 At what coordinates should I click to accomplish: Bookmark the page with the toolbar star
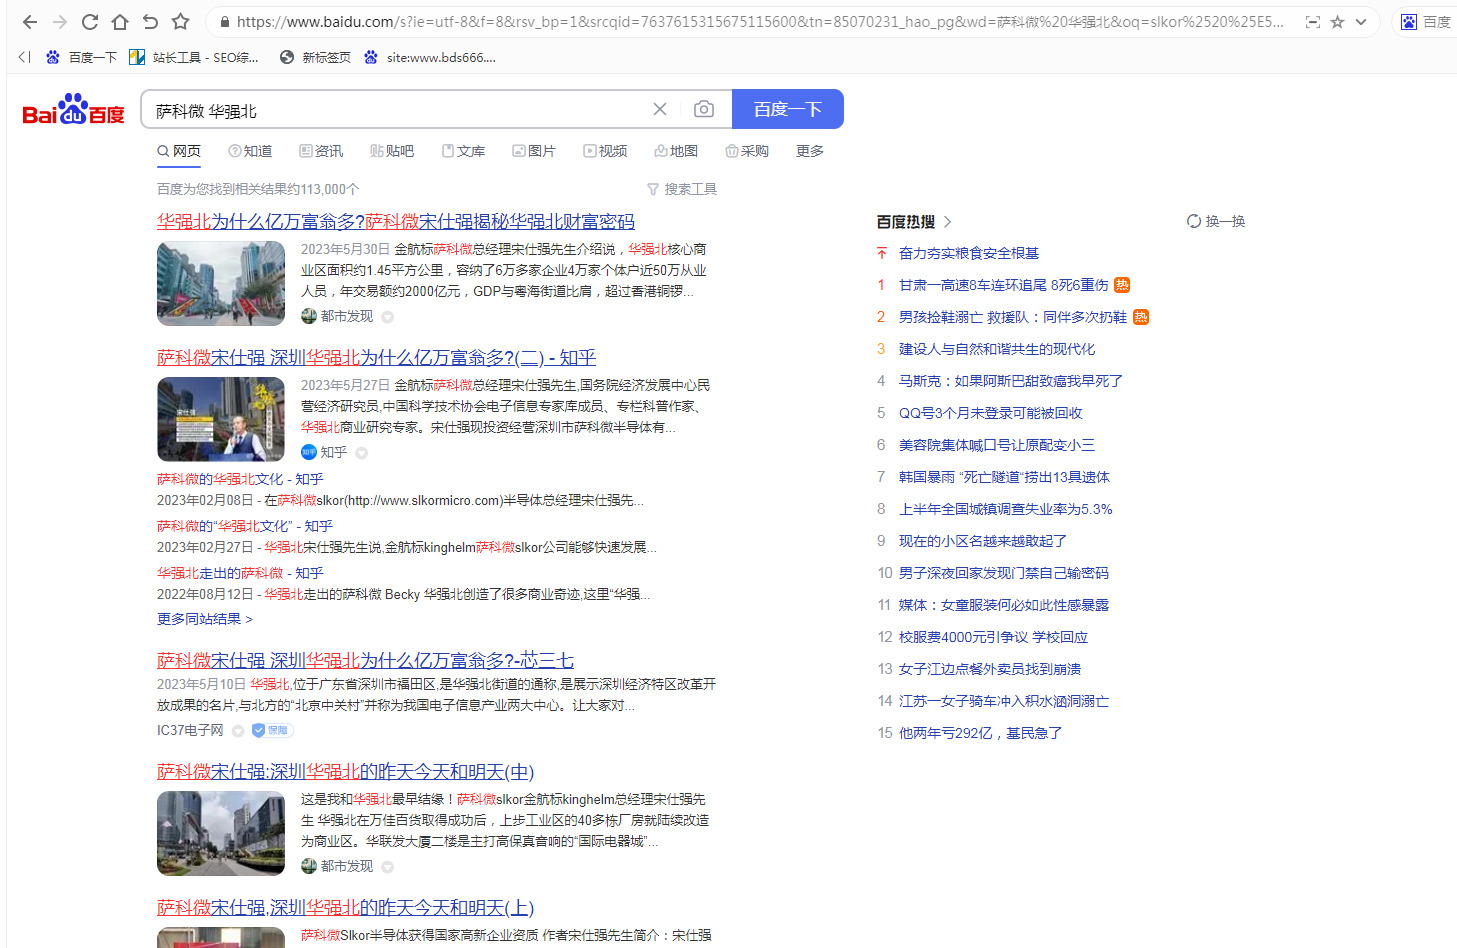(x=180, y=22)
